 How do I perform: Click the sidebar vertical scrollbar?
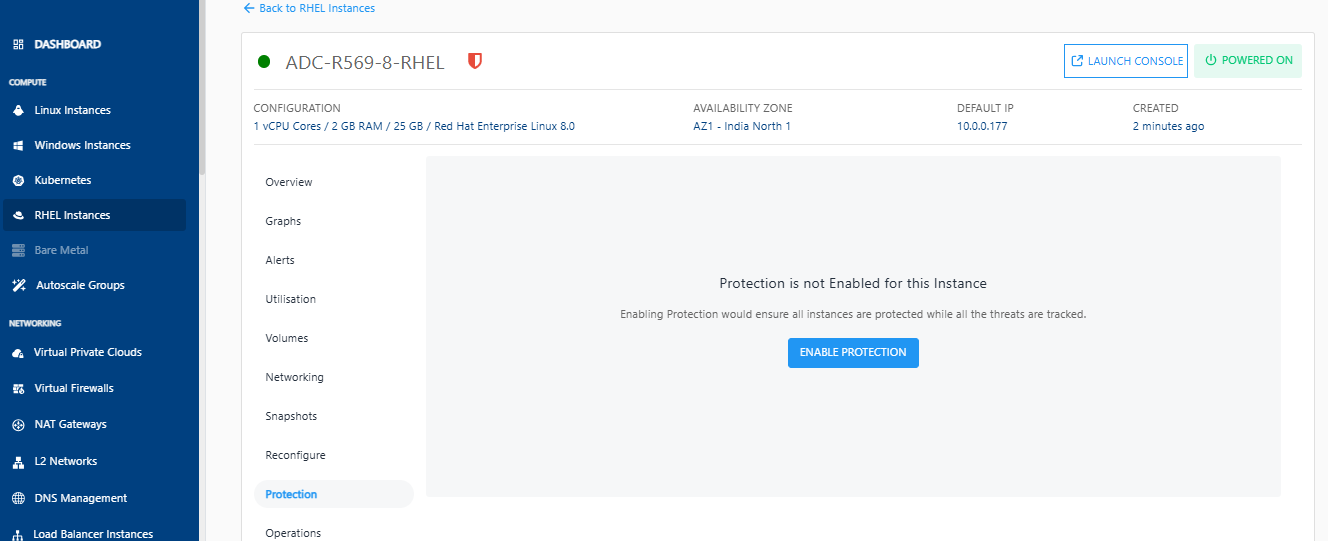tap(202, 85)
